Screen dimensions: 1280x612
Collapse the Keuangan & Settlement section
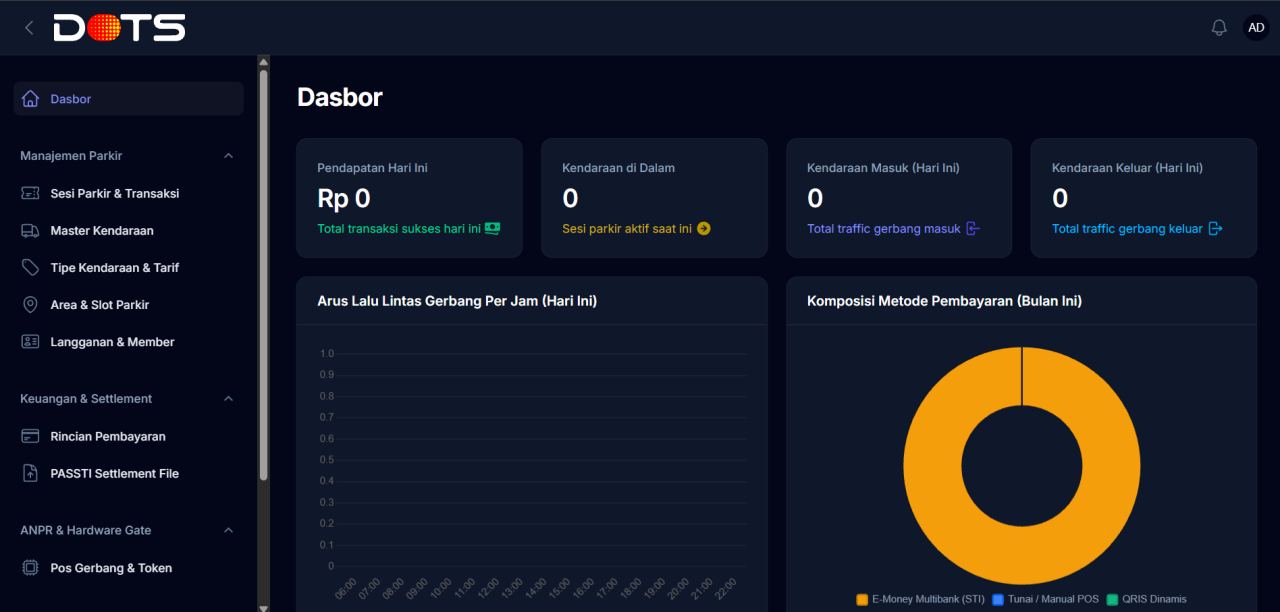pos(228,399)
